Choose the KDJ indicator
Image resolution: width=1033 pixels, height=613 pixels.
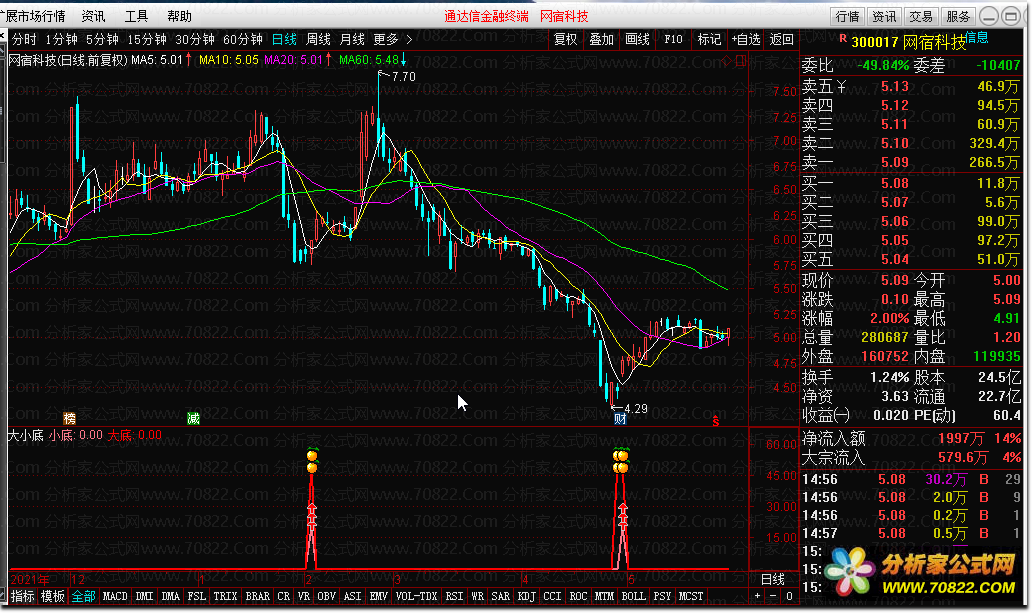[526, 597]
